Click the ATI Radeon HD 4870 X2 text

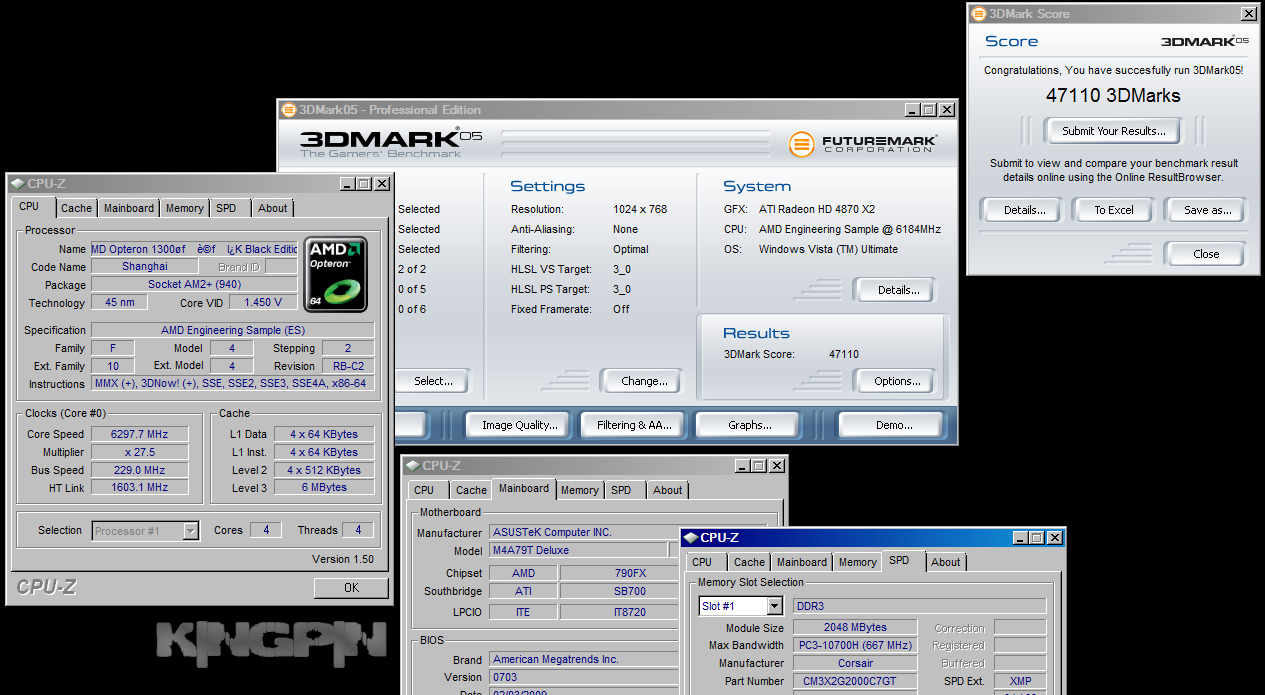817,209
